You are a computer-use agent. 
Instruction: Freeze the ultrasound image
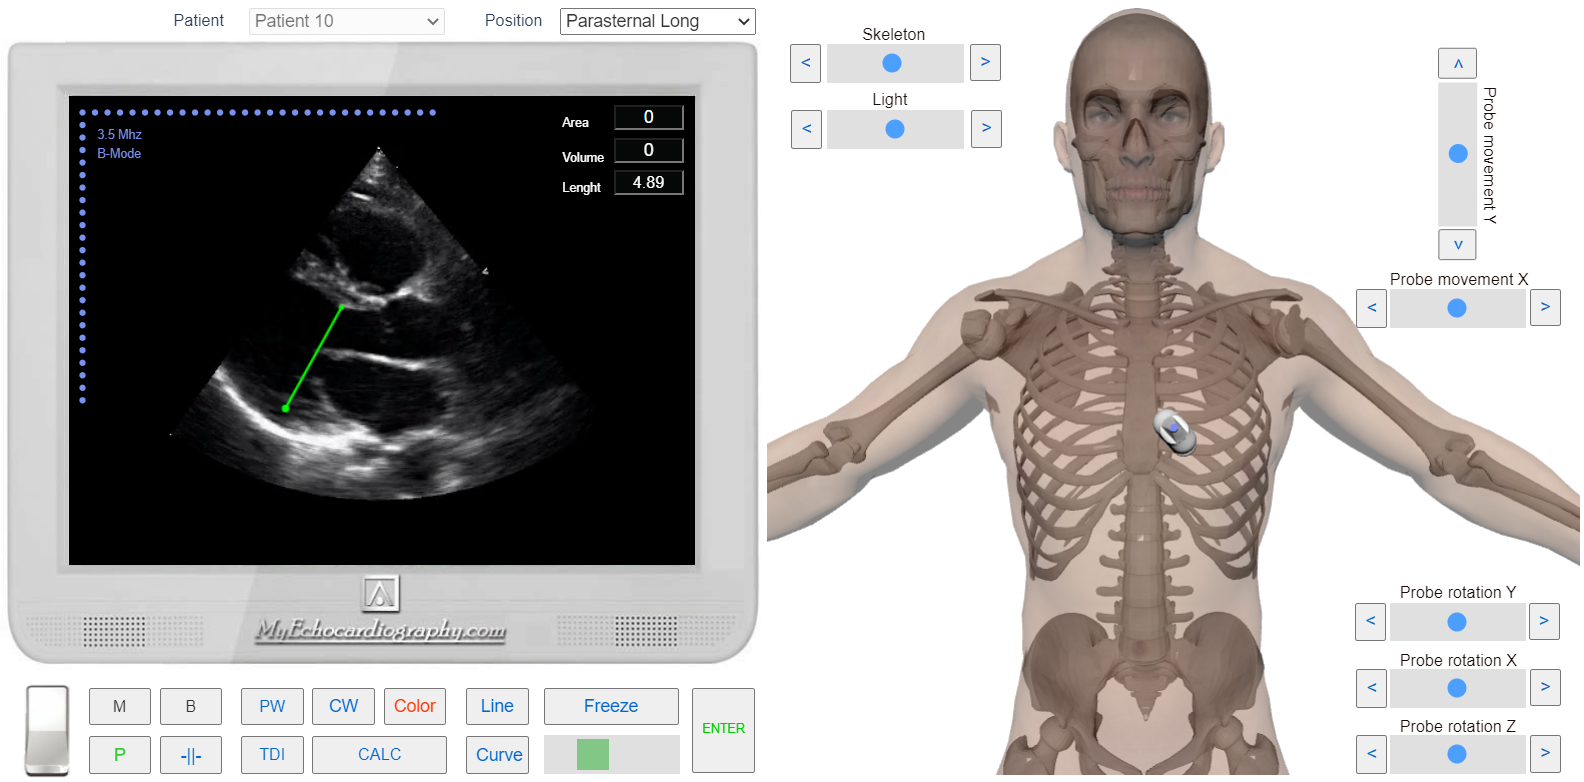611,706
